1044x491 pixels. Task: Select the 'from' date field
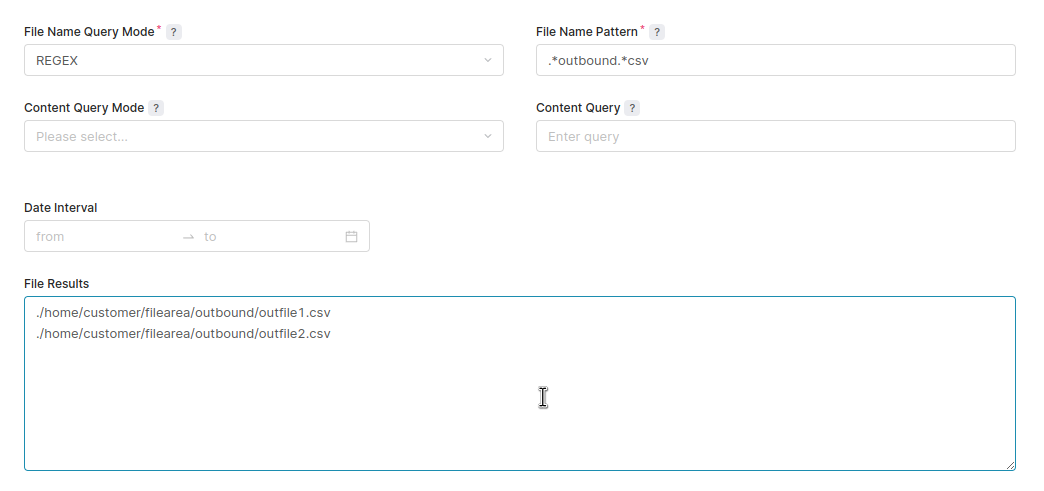(x=100, y=237)
